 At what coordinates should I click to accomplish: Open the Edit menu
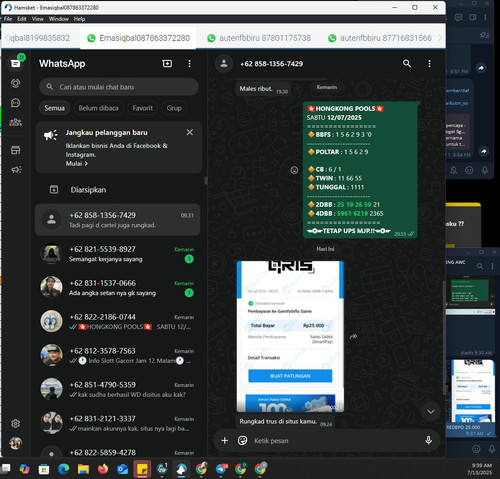point(22,19)
